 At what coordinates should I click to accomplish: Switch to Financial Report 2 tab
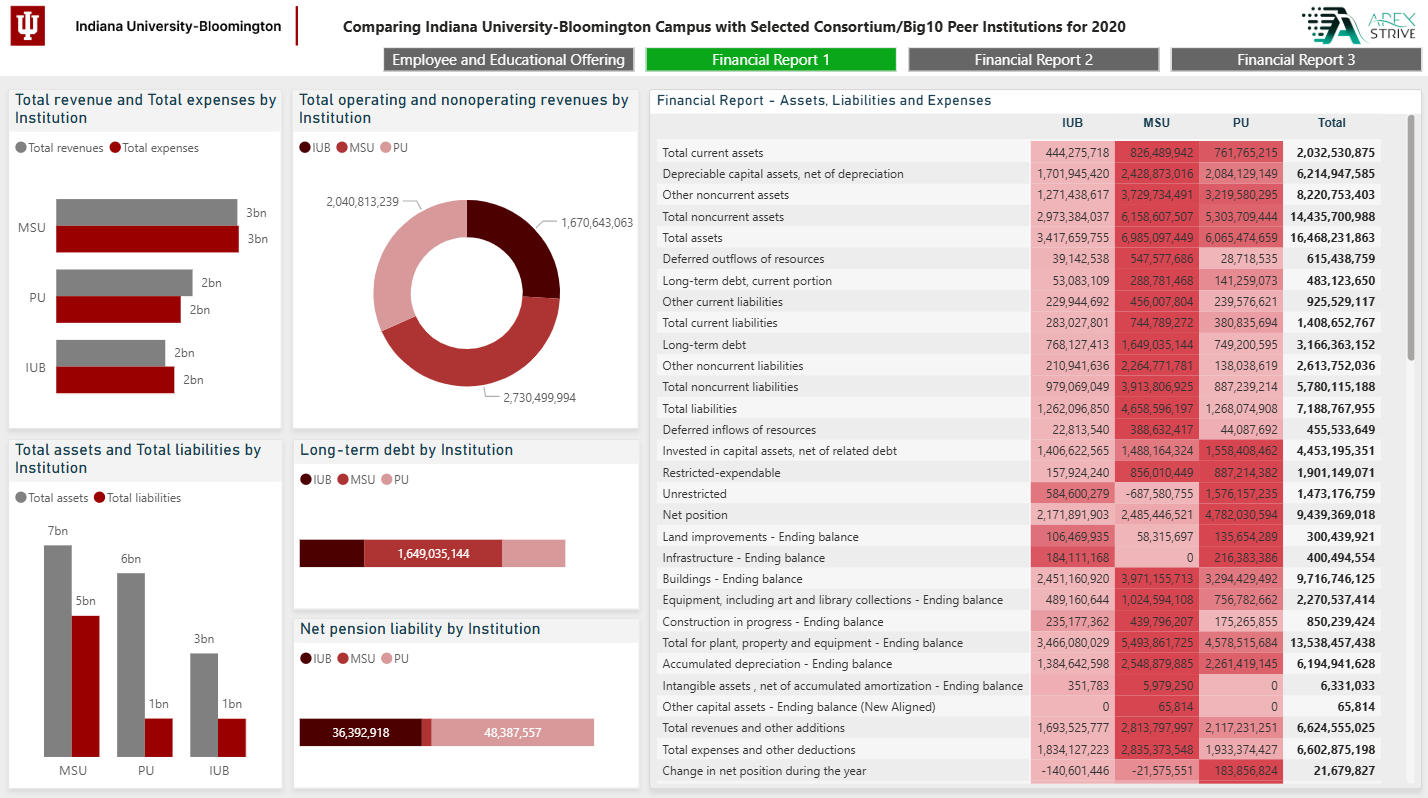click(x=1034, y=60)
